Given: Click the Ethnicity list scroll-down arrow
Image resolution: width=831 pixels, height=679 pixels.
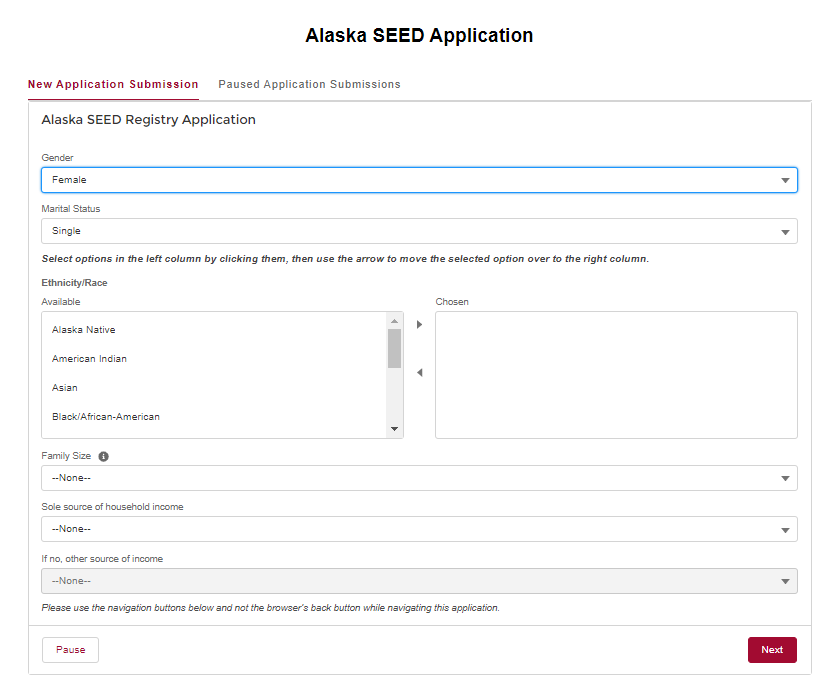Looking at the screenshot, I should pyautogui.click(x=394, y=429).
